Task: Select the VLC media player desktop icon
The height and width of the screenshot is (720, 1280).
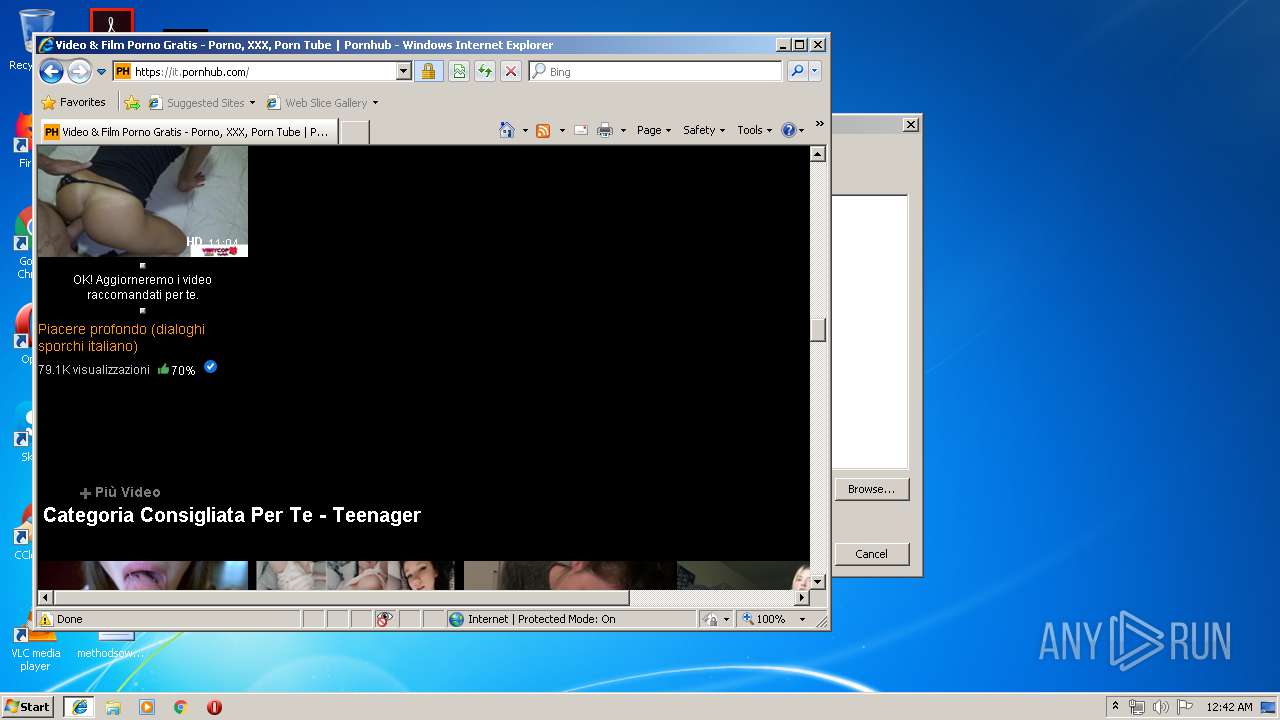Action: click(x=36, y=648)
